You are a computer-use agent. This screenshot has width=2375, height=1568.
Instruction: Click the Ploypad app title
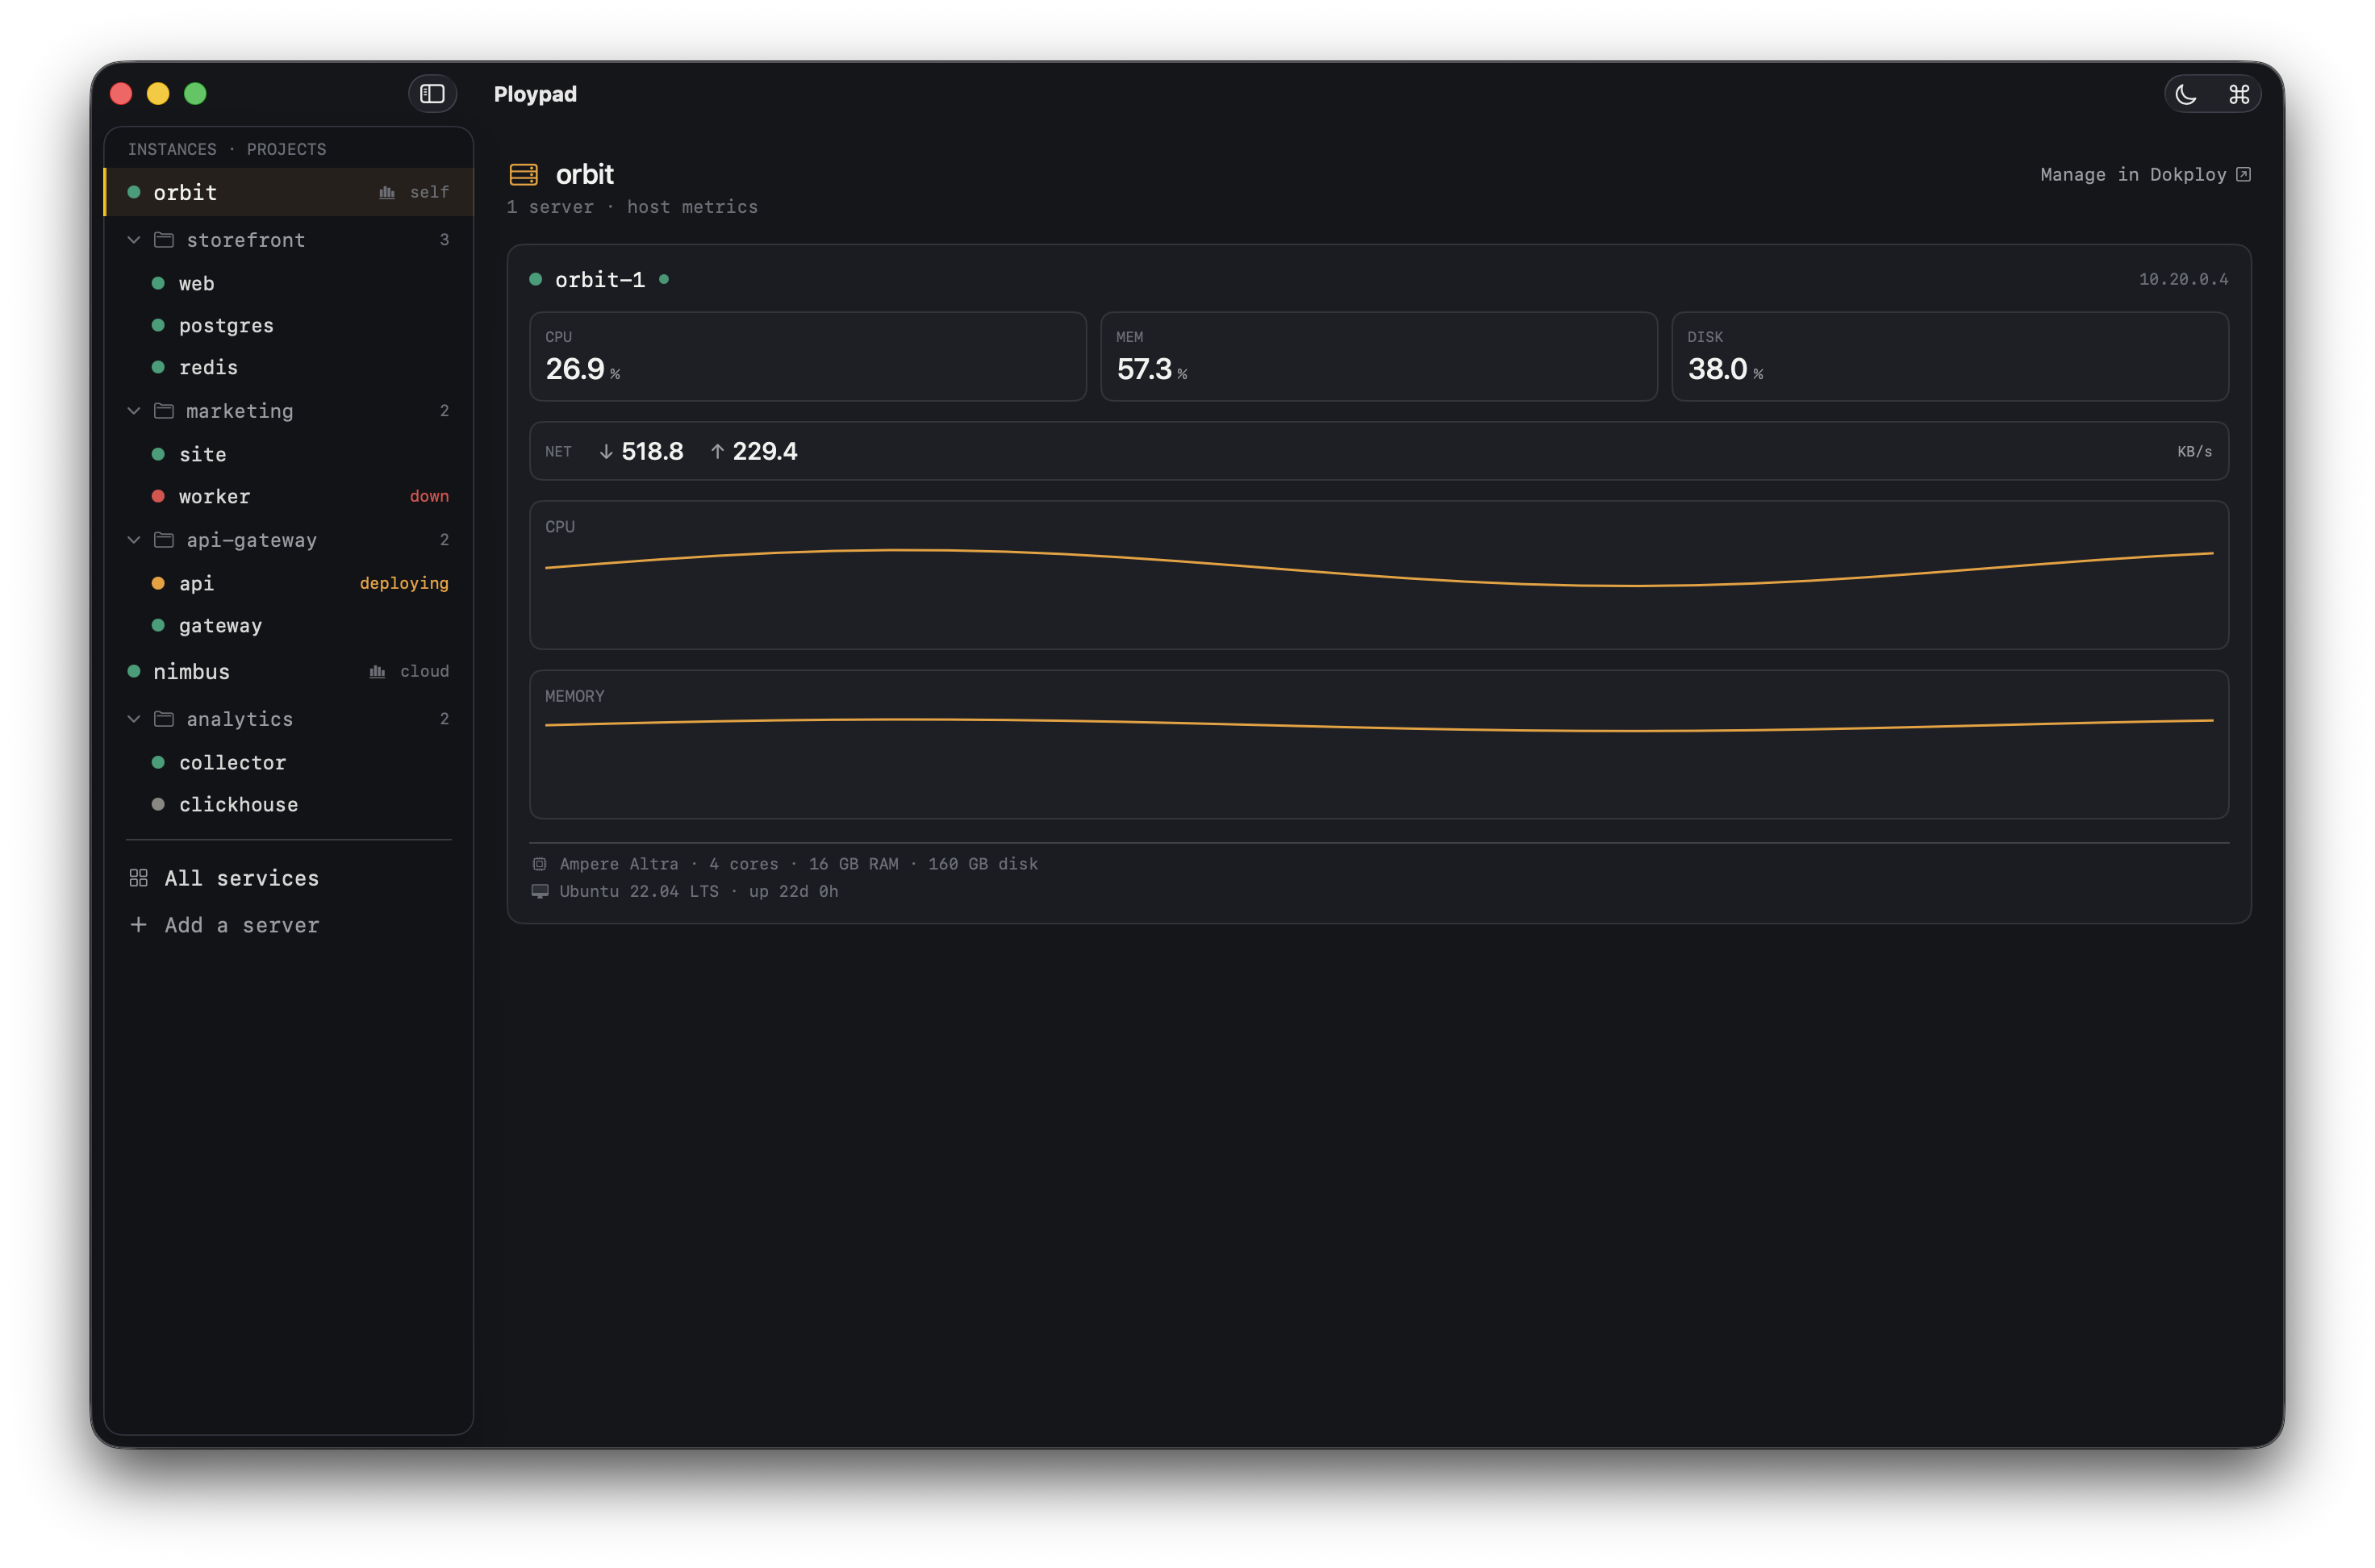(535, 94)
